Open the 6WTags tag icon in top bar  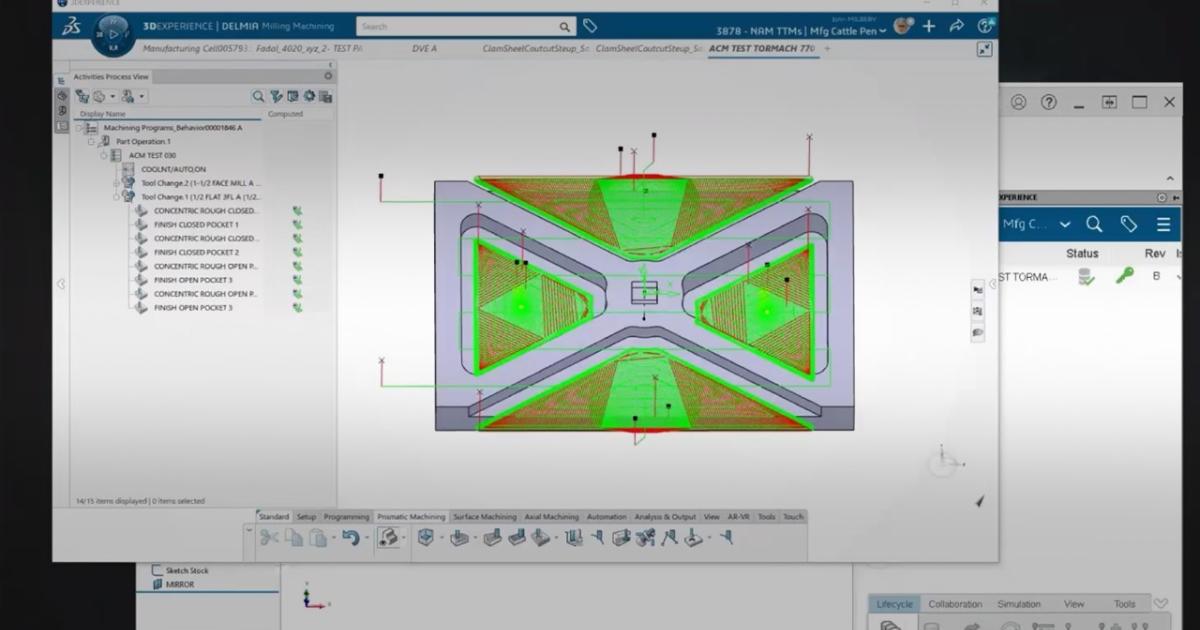590,27
